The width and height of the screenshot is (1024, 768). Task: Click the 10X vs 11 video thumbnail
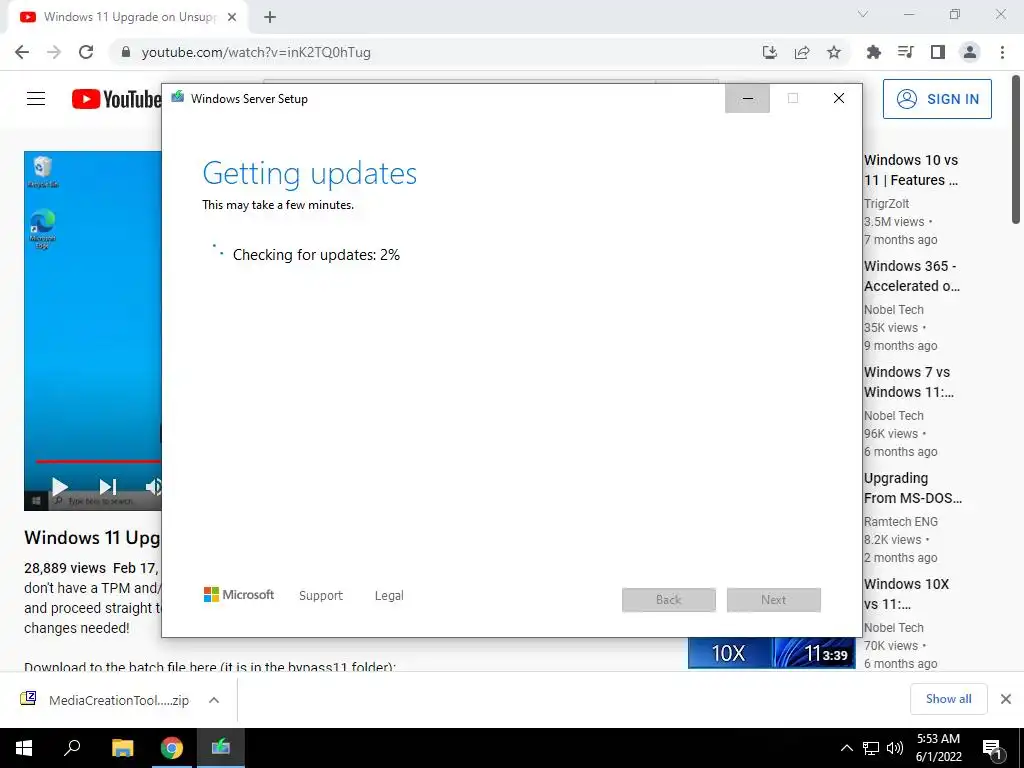[771, 652]
